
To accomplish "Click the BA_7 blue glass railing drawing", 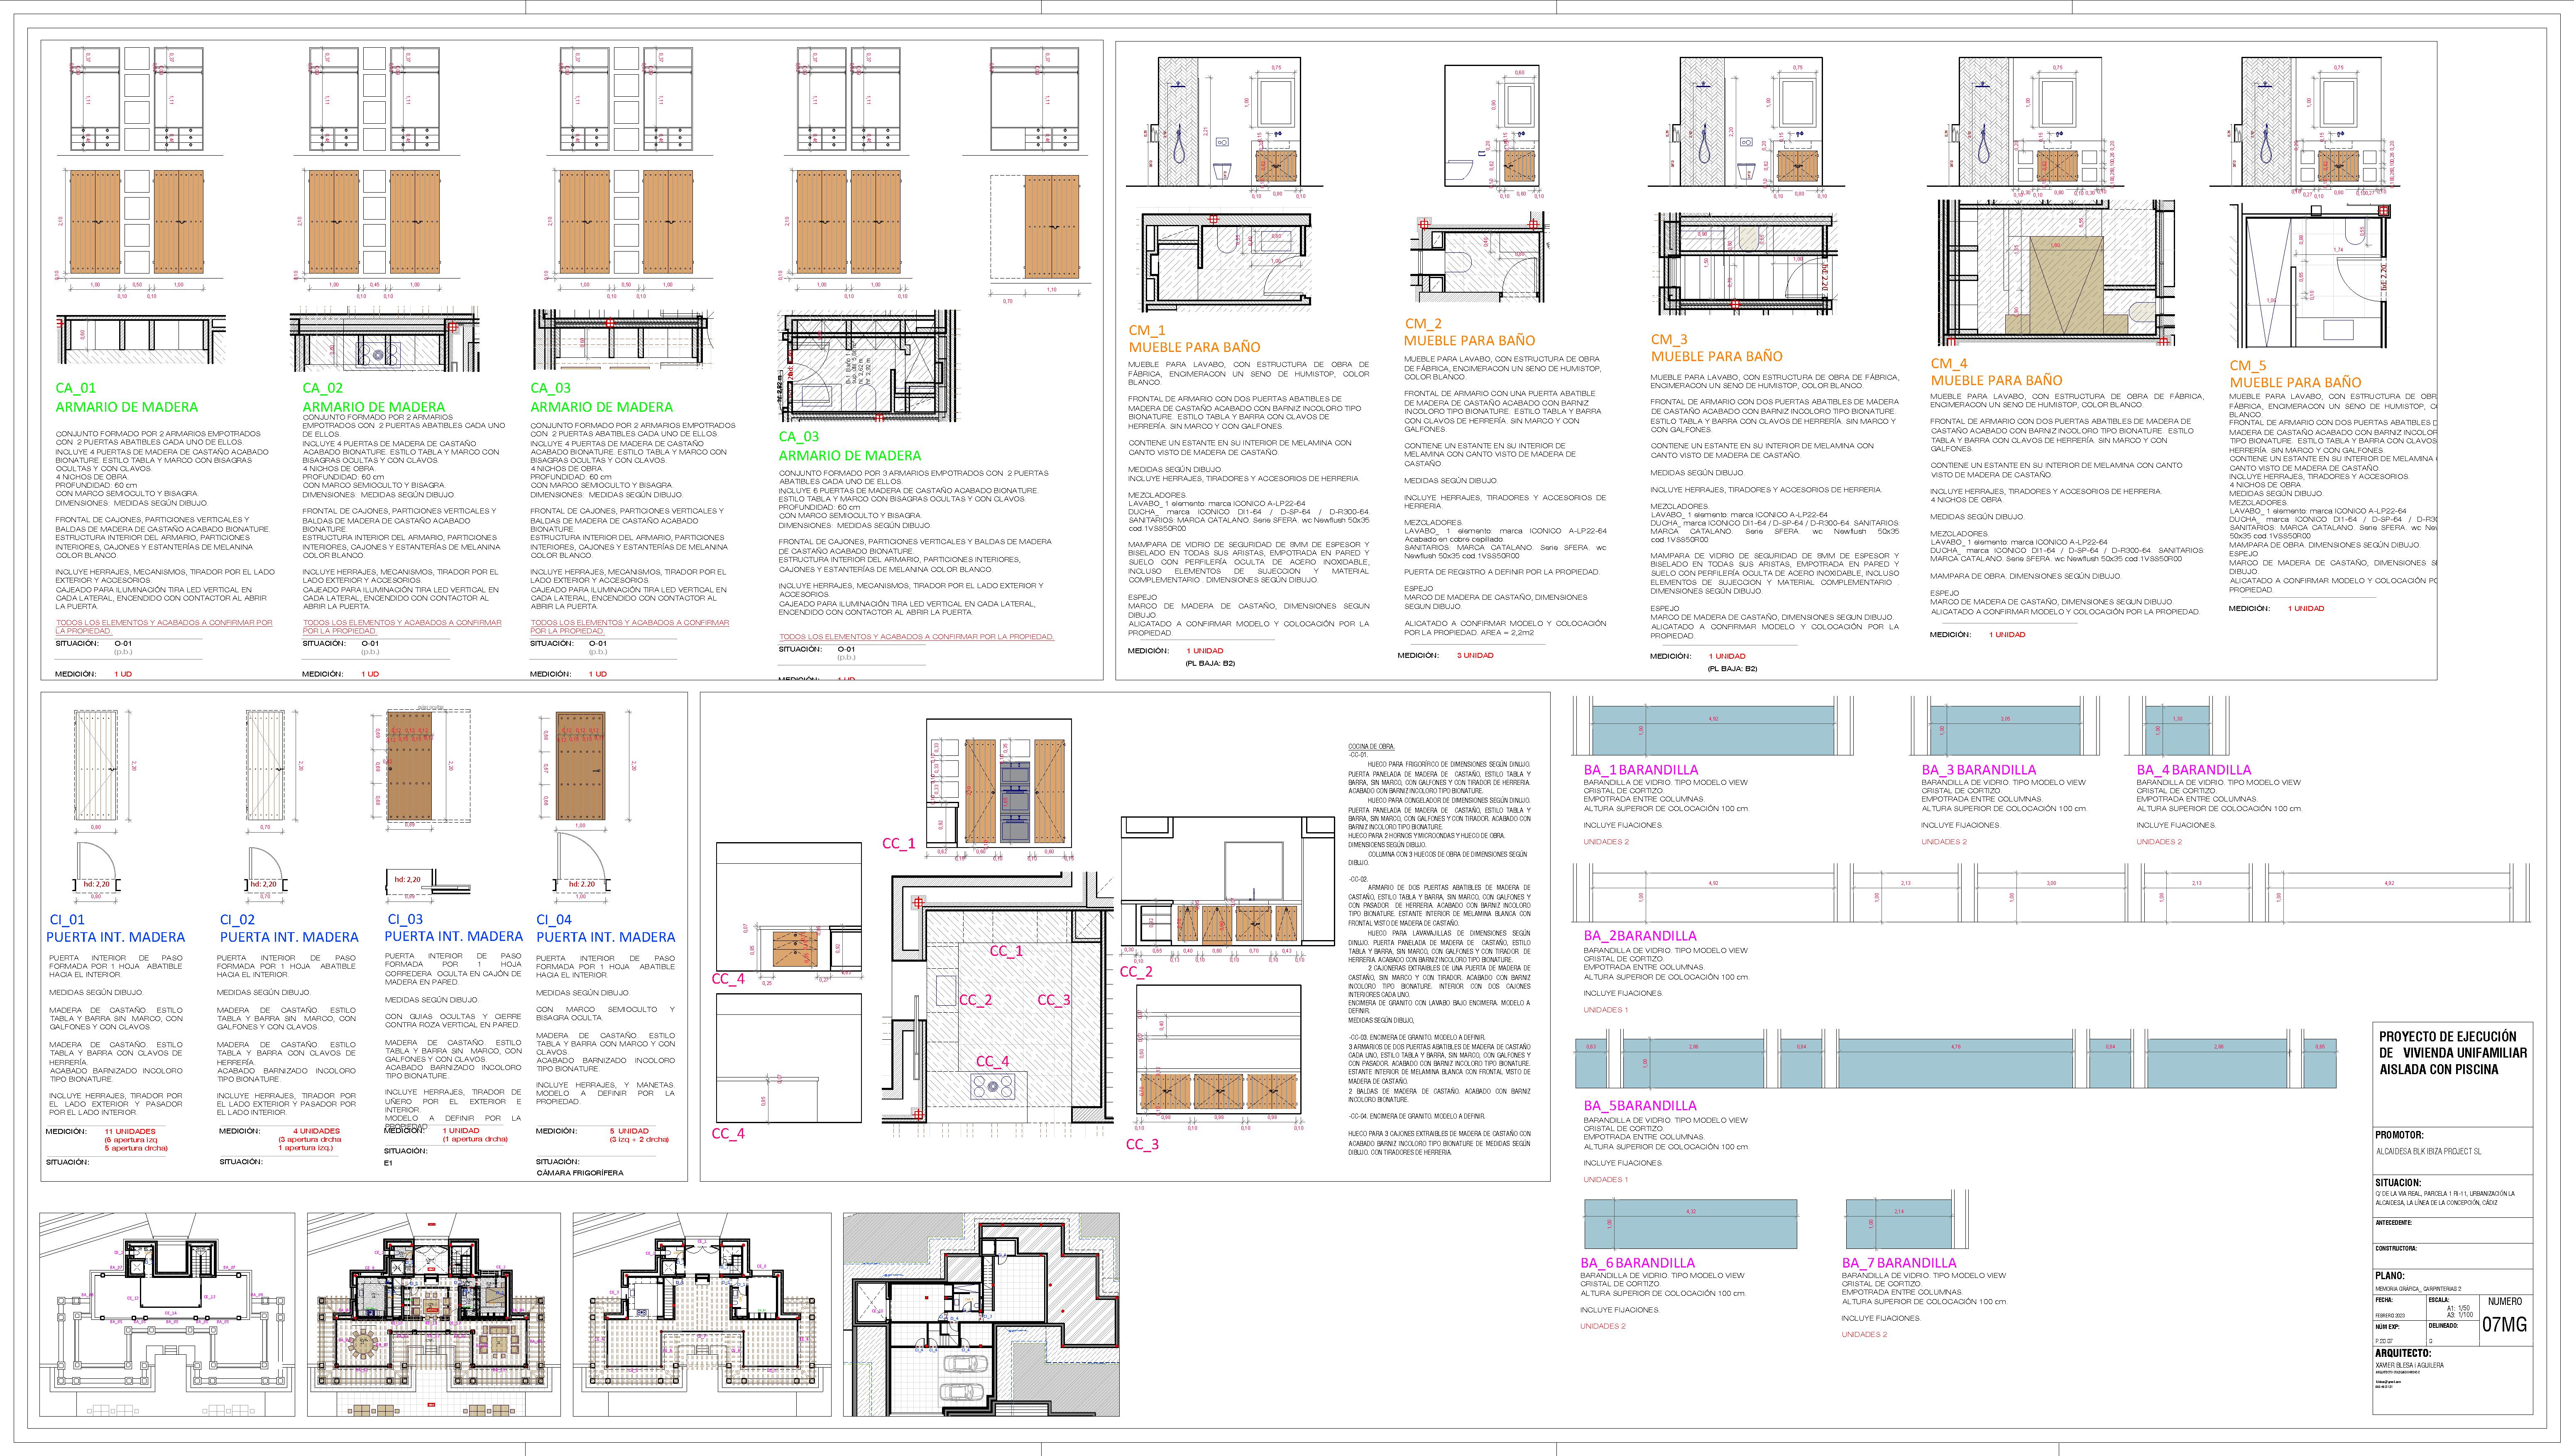I will pyautogui.click(x=1898, y=1223).
